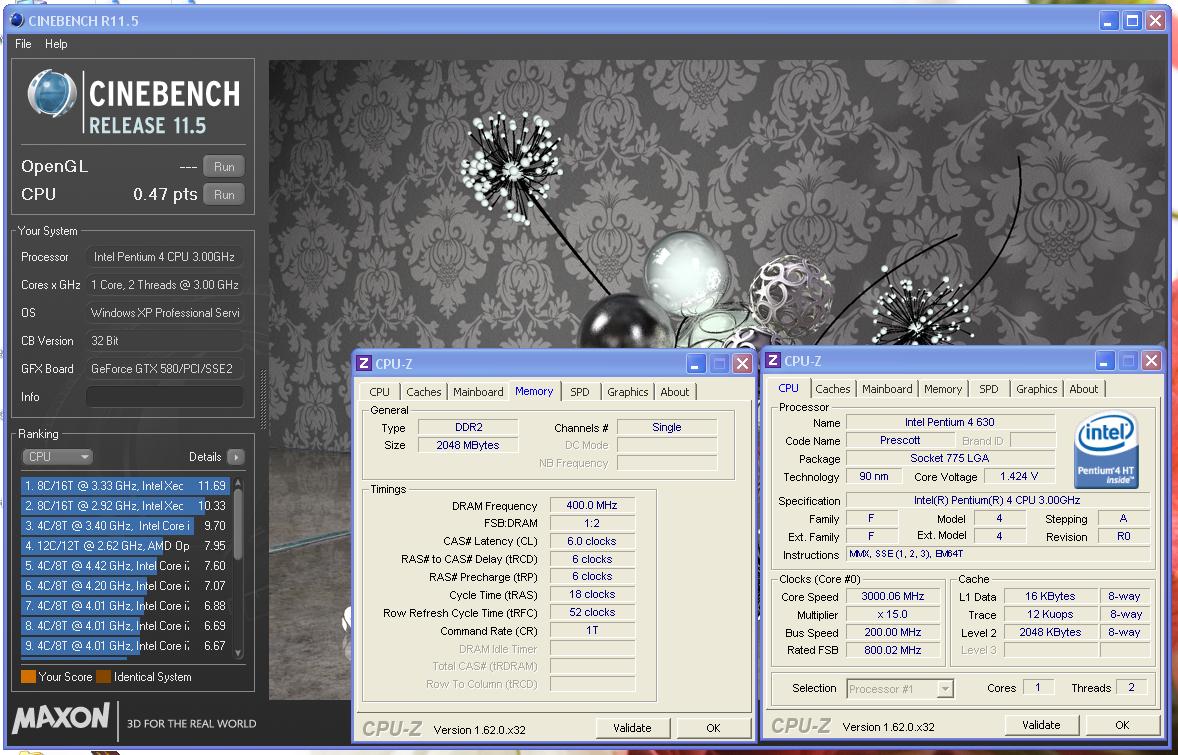Minimize the Memory CPU-Z window
Image resolution: width=1178 pixels, height=755 pixels.
click(x=695, y=364)
